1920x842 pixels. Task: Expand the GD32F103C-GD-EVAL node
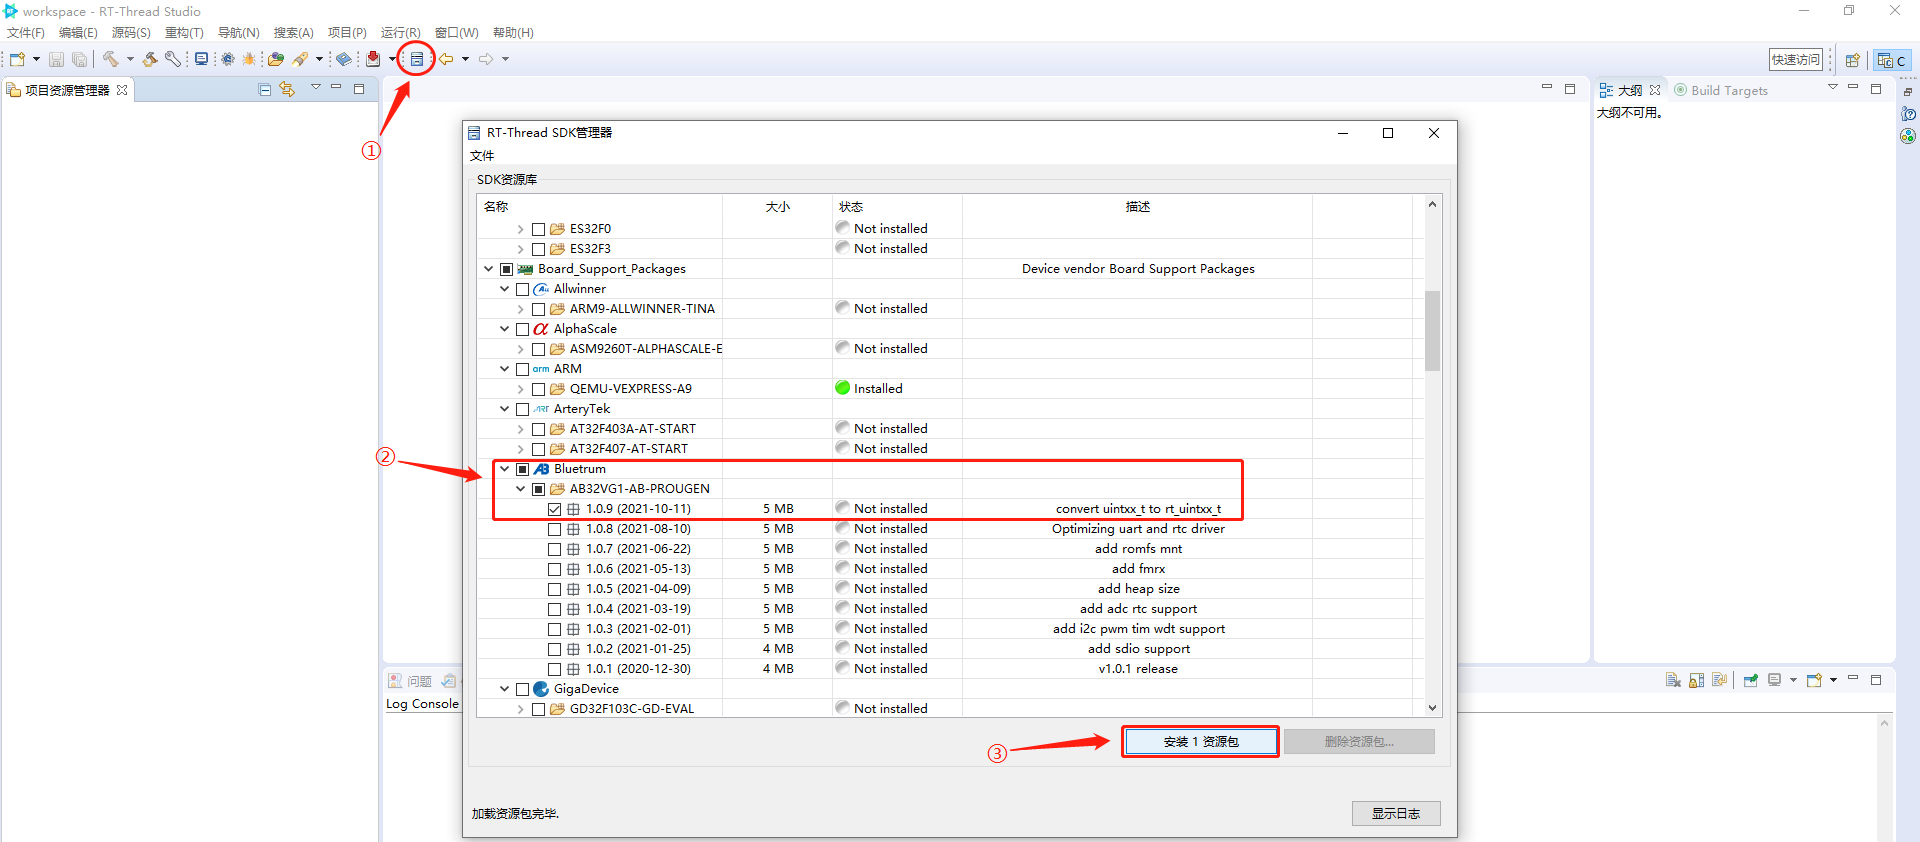click(521, 709)
